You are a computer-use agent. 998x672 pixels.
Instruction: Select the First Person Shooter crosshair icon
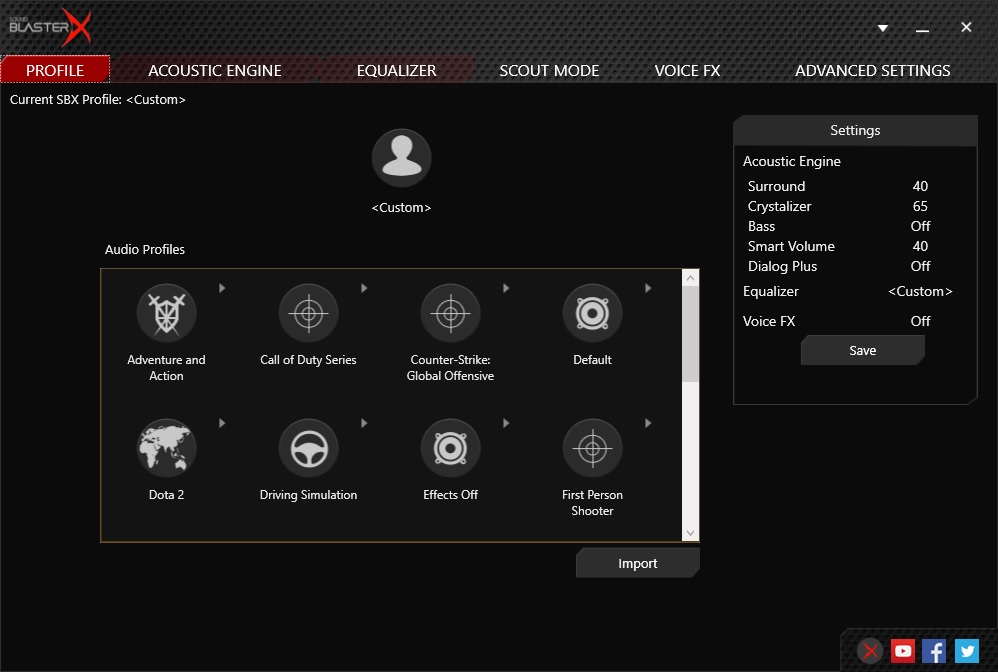point(593,448)
